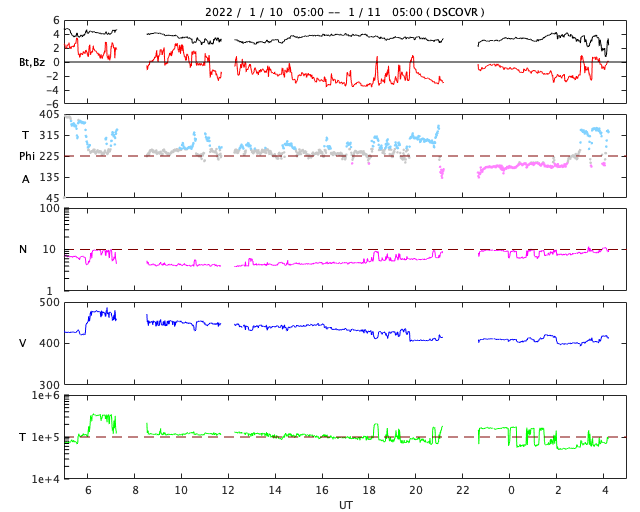
Task: Click the '300' tick label on velocity axis
Action: pyautogui.click(x=49, y=385)
